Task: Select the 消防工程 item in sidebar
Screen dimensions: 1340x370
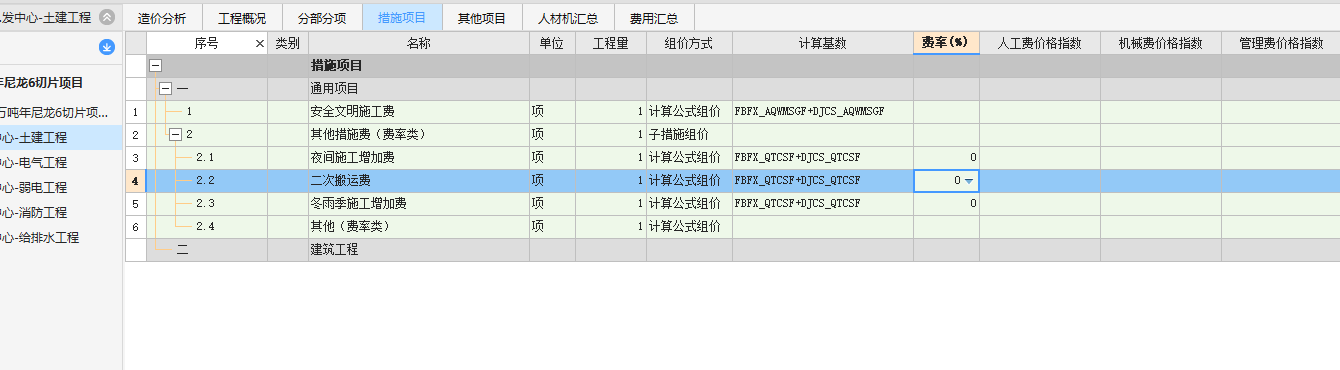Action: coord(61,212)
